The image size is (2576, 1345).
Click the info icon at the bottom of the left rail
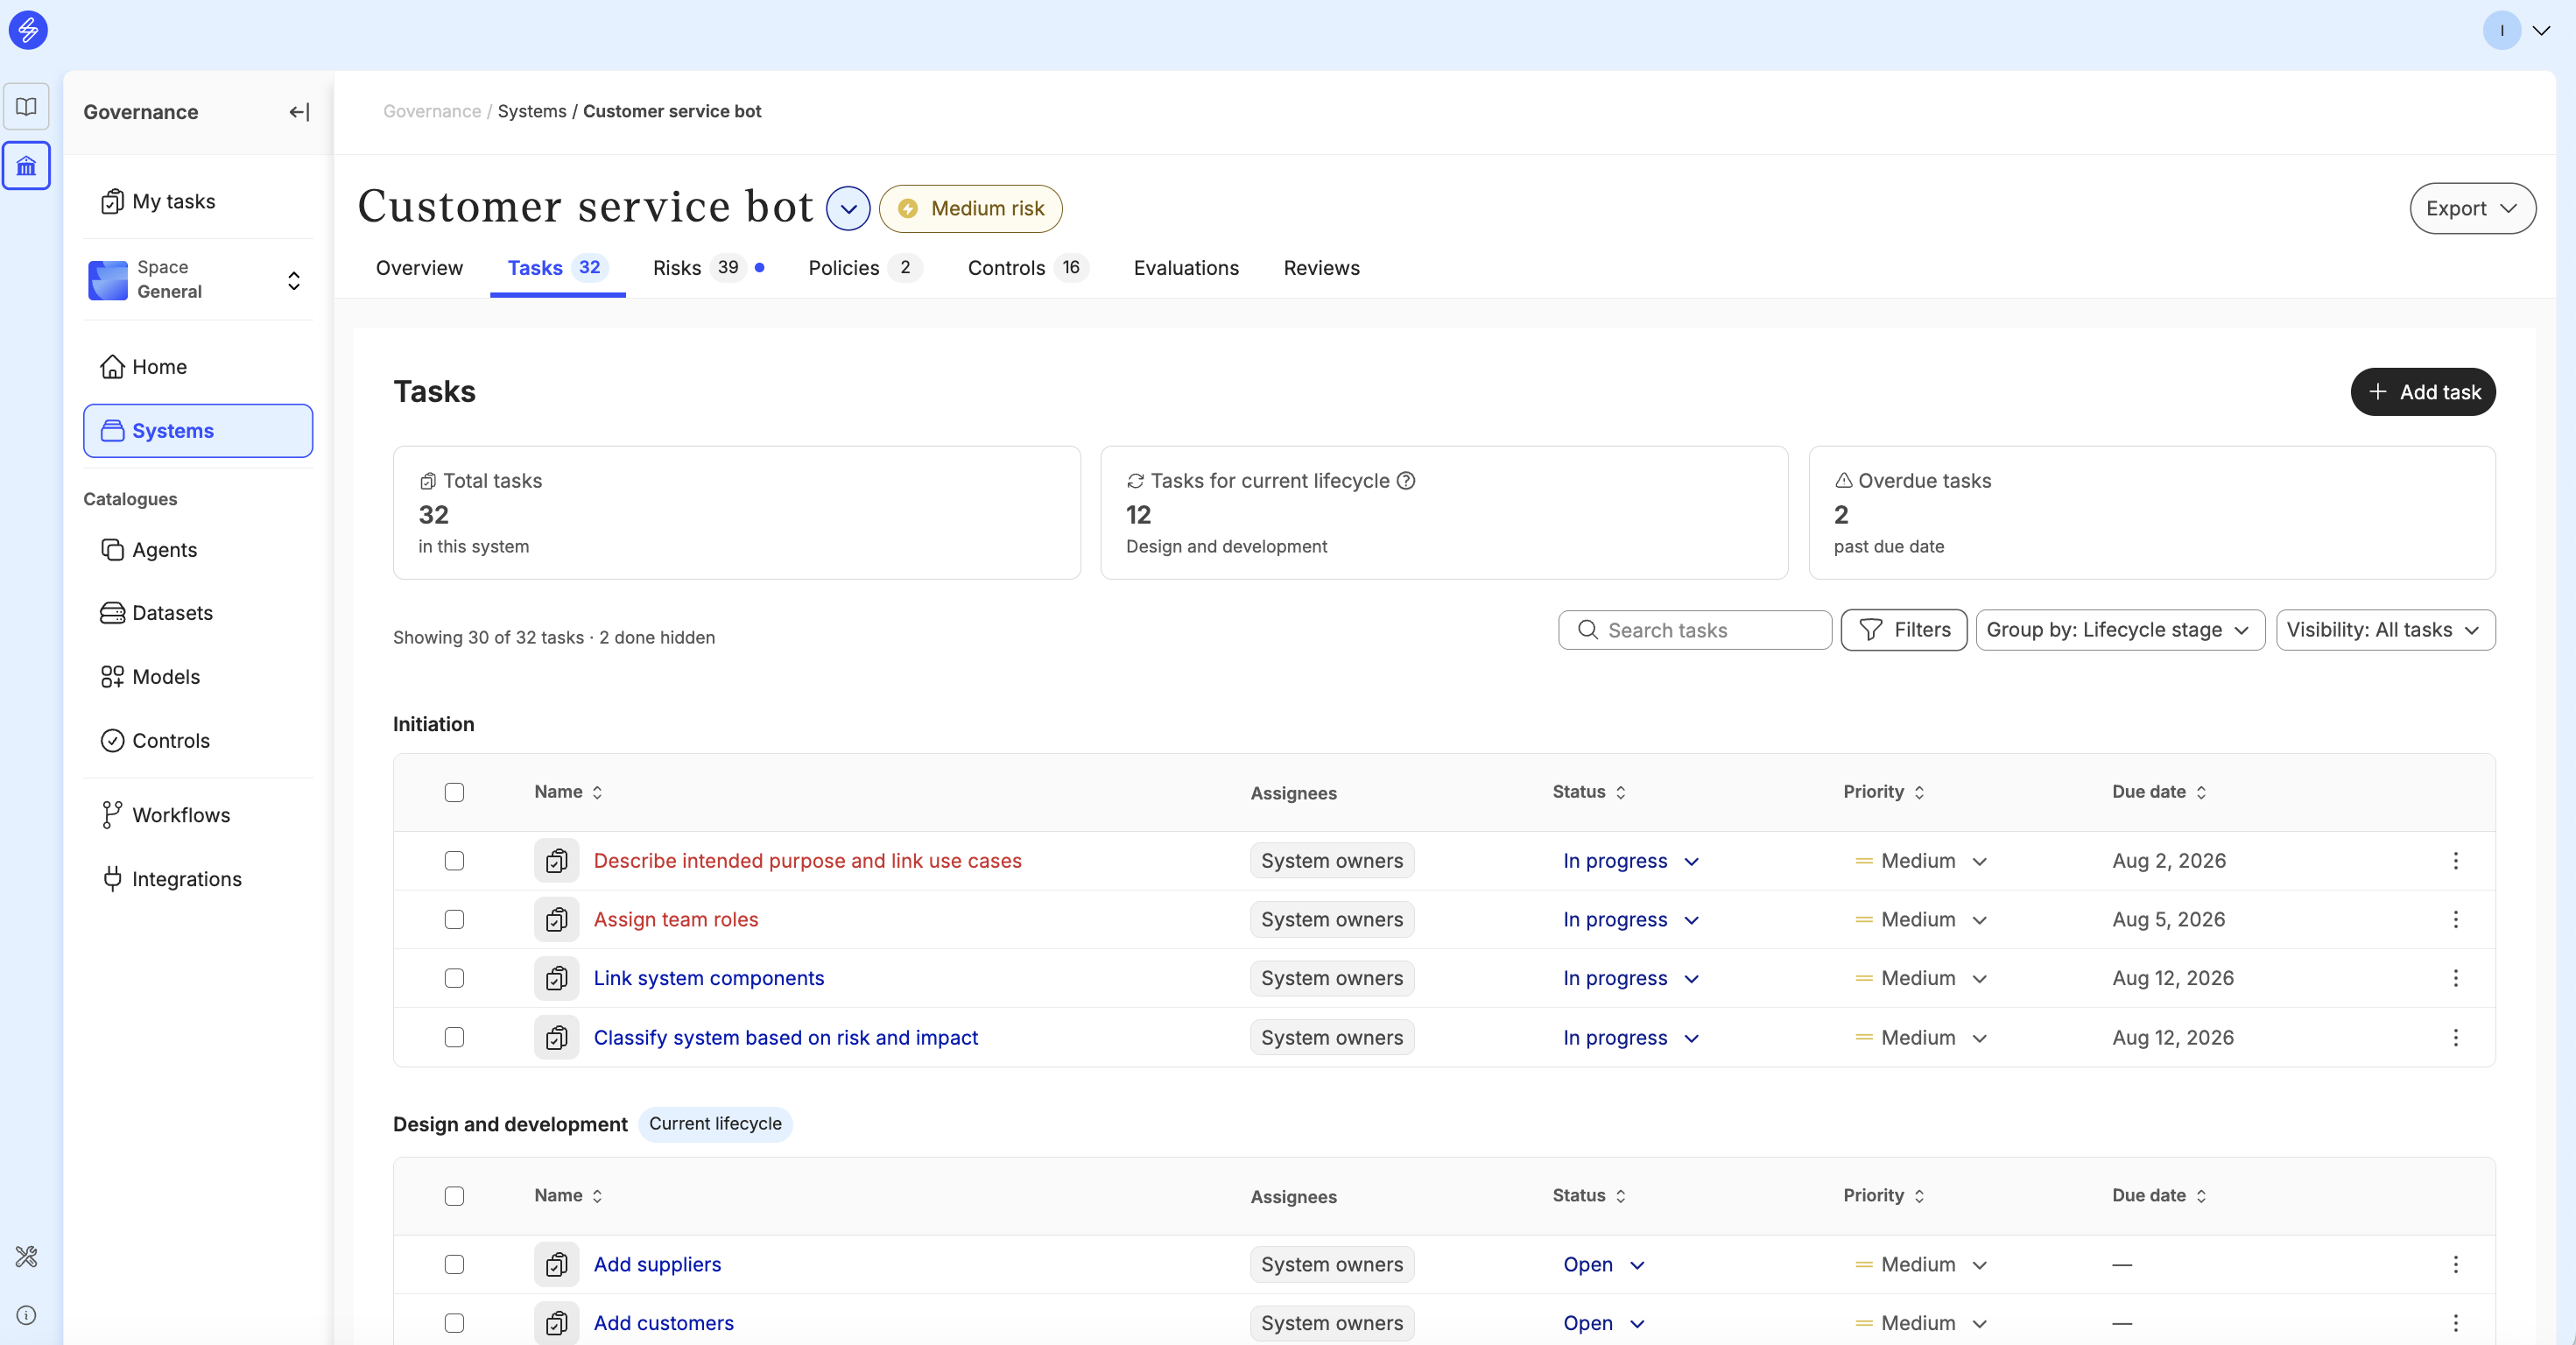point(27,1315)
